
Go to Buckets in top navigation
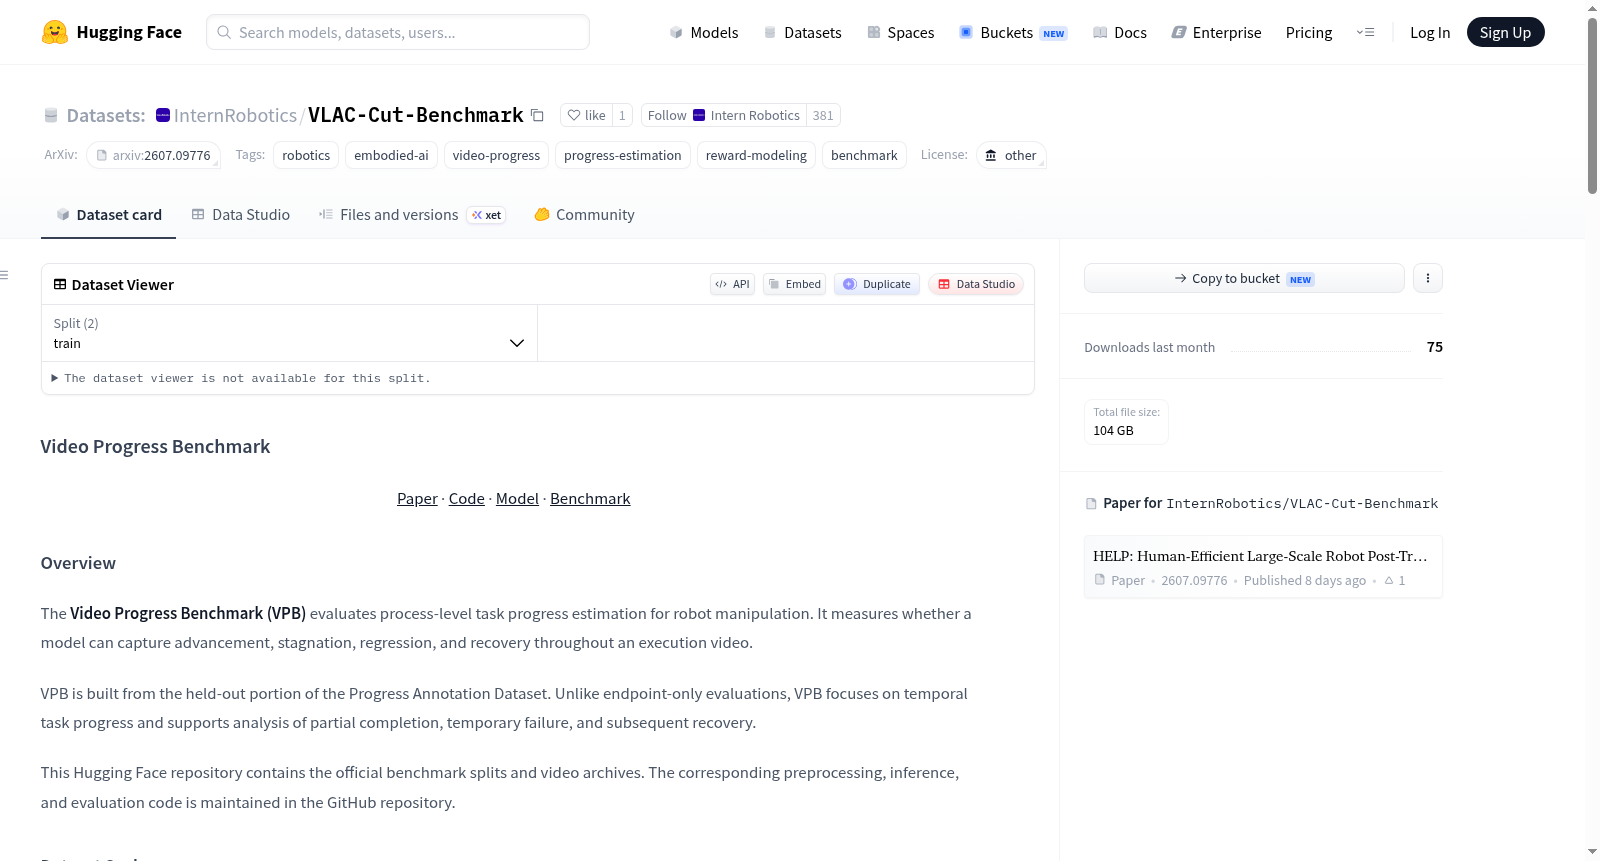1013,32
